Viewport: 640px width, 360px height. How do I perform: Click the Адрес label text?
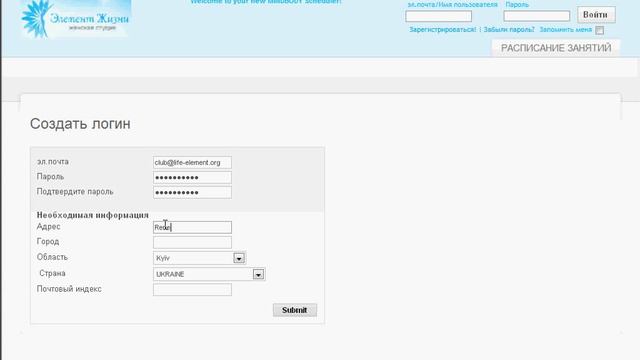49,227
